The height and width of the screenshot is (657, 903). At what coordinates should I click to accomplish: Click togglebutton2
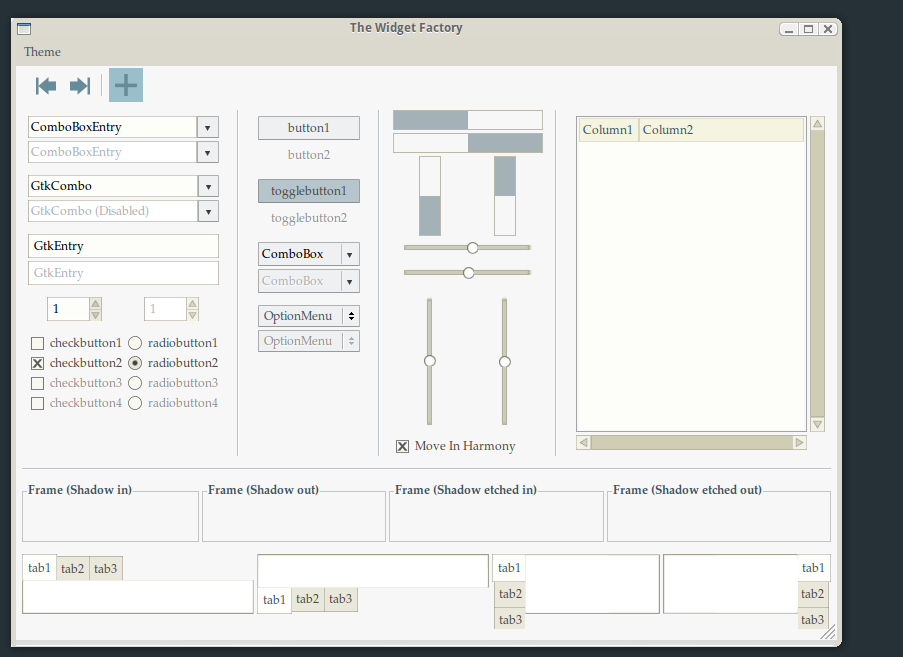point(309,218)
